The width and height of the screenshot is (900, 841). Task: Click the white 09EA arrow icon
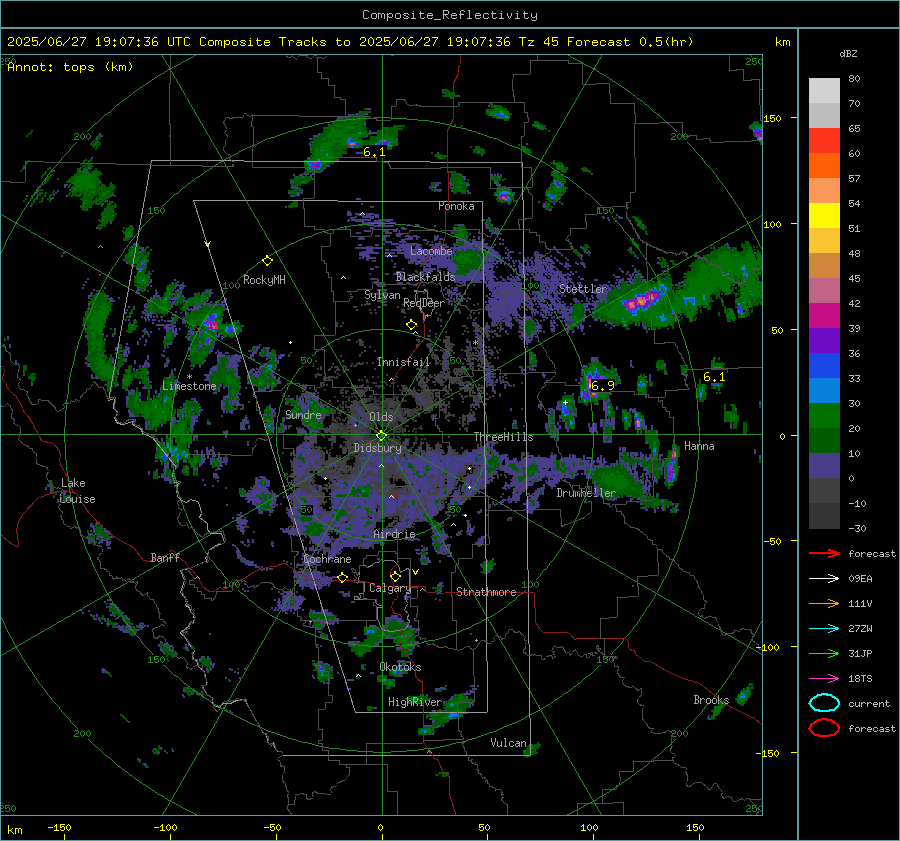pos(824,579)
